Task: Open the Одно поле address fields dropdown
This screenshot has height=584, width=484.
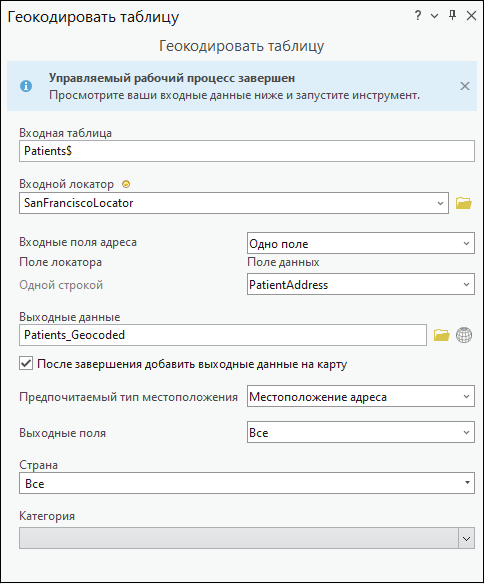Action: click(466, 244)
